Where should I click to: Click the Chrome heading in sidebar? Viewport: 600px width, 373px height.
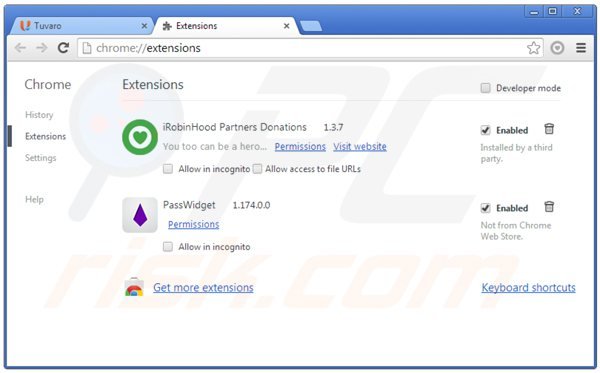point(48,85)
